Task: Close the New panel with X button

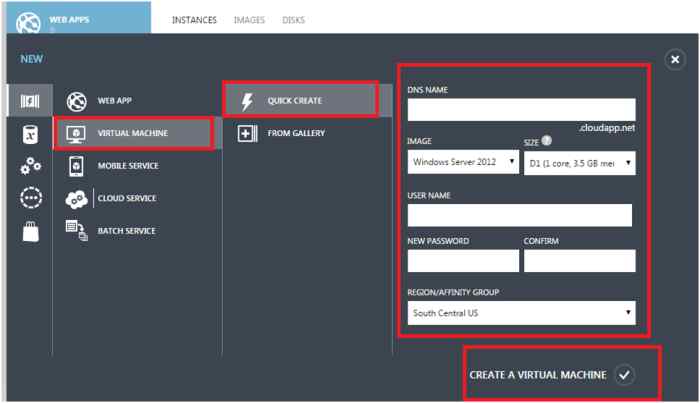Action: [675, 59]
